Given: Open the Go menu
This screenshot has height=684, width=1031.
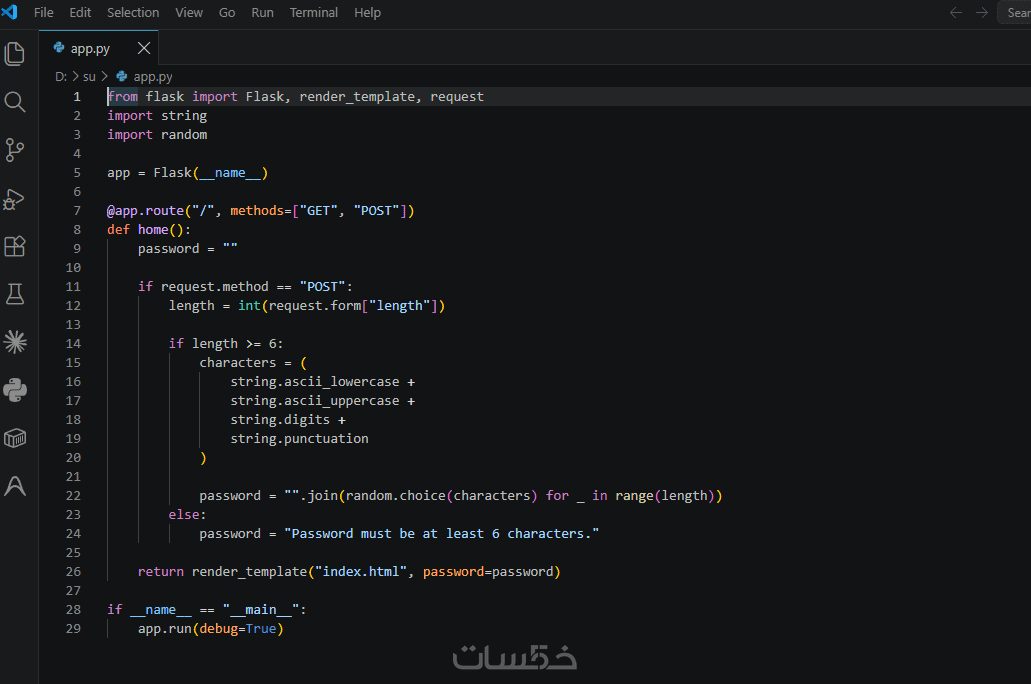Looking at the screenshot, I should pos(227,12).
